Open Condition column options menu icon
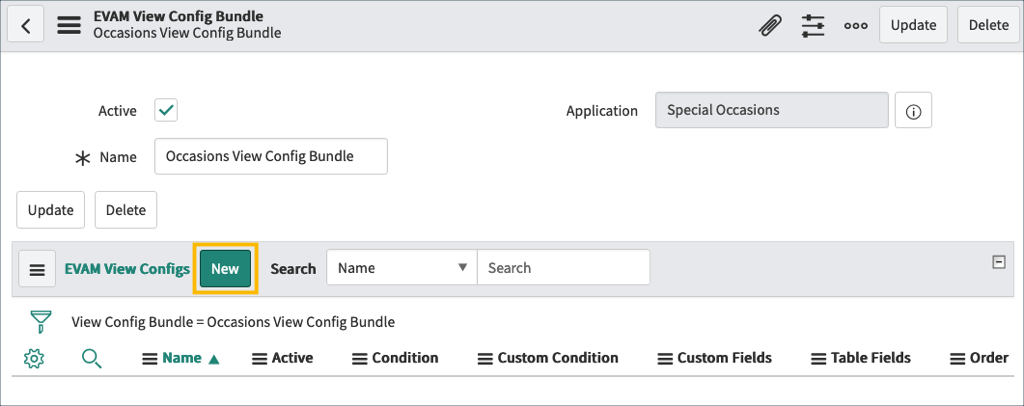 [360, 358]
